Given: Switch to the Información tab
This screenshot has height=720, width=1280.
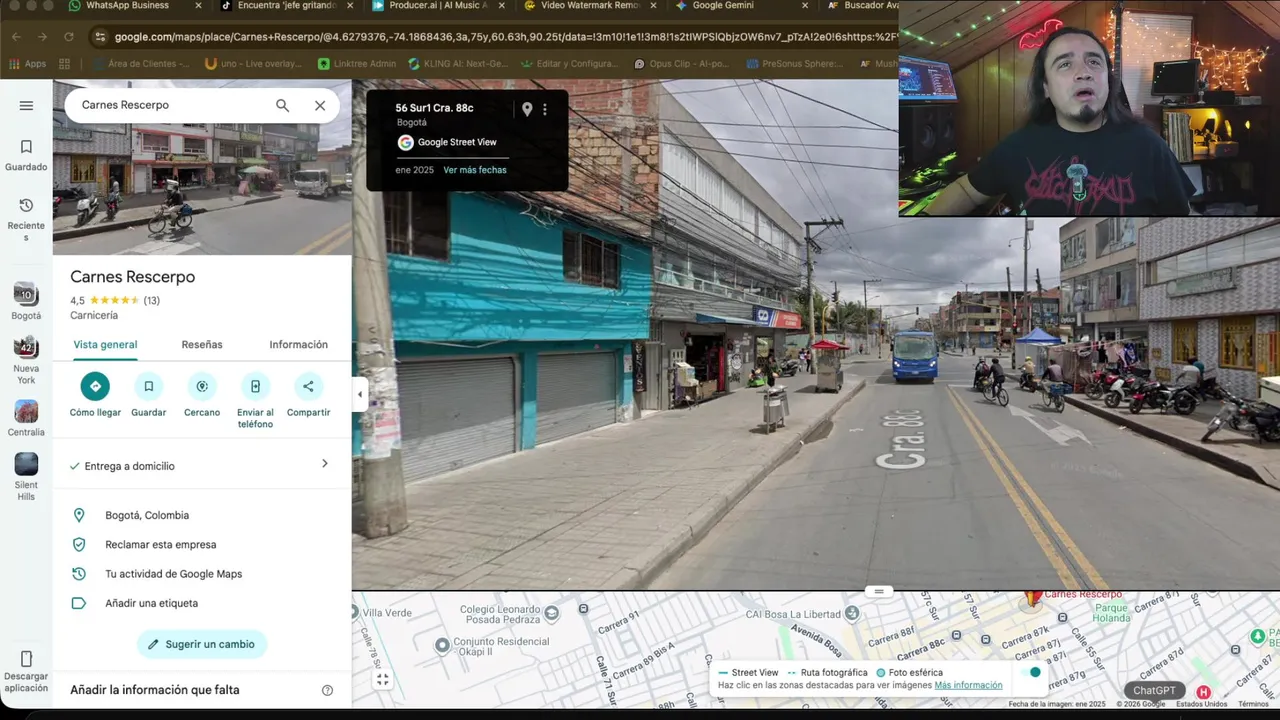Looking at the screenshot, I should pyautogui.click(x=298, y=345).
